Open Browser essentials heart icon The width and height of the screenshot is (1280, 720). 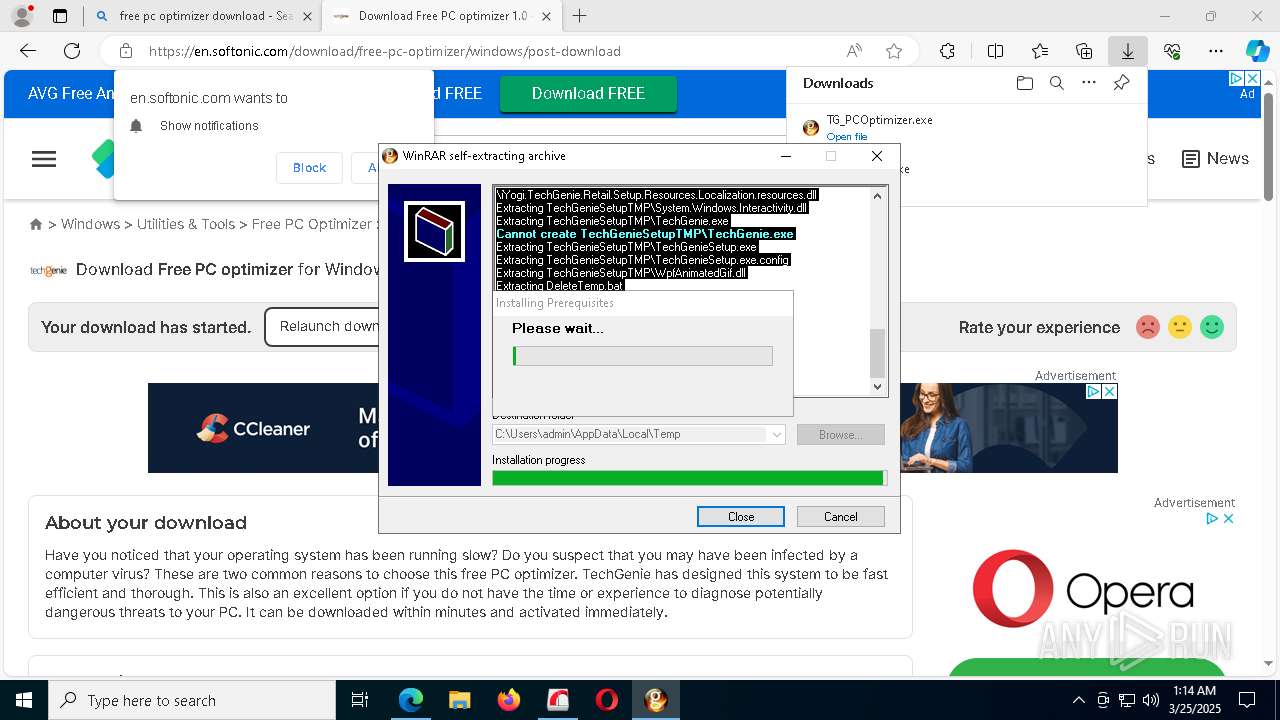click(1172, 51)
